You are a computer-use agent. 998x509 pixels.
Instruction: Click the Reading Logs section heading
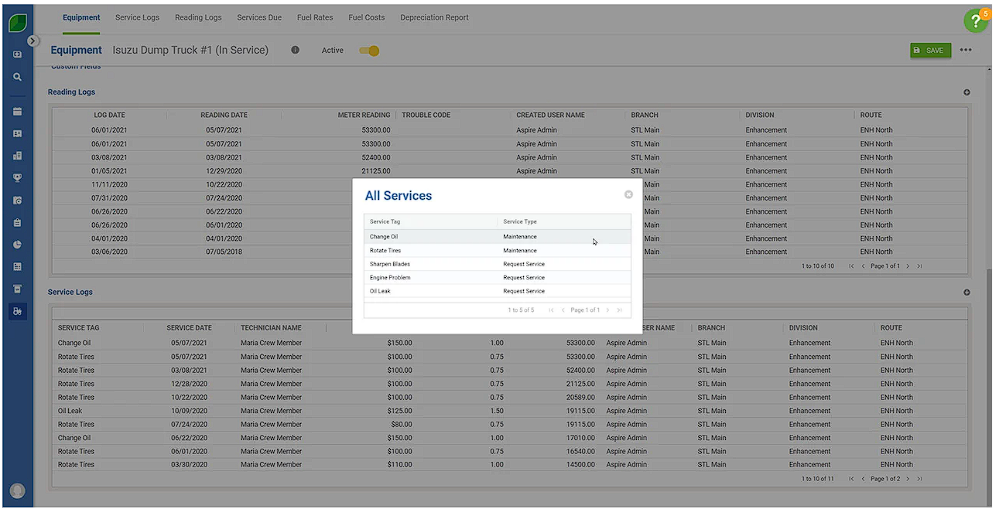(71, 92)
